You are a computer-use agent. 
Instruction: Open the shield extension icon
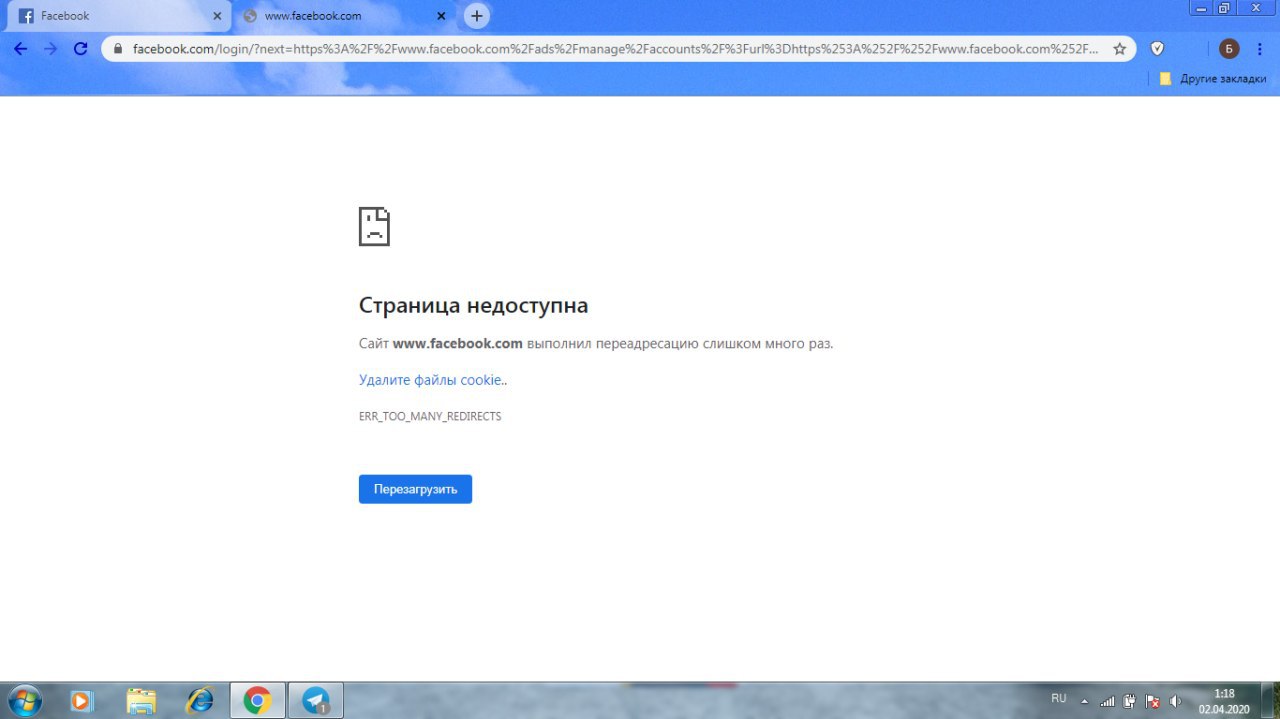pos(1157,48)
